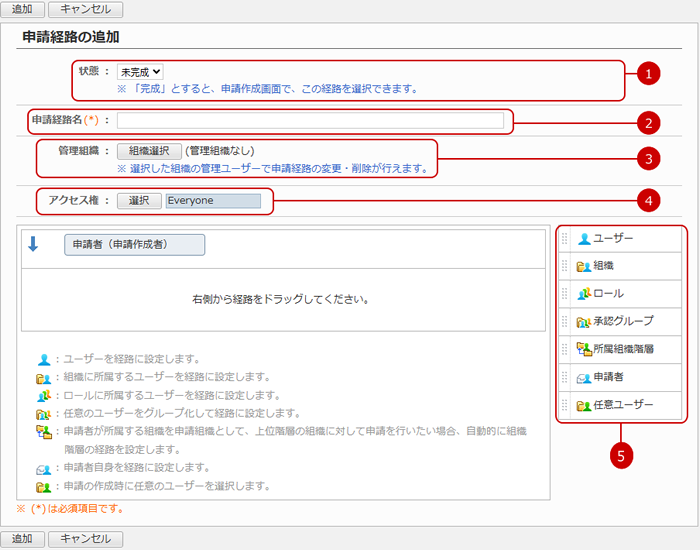Click the top 追加 button
This screenshot has height=550, width=700.
[x=22, y=9]
